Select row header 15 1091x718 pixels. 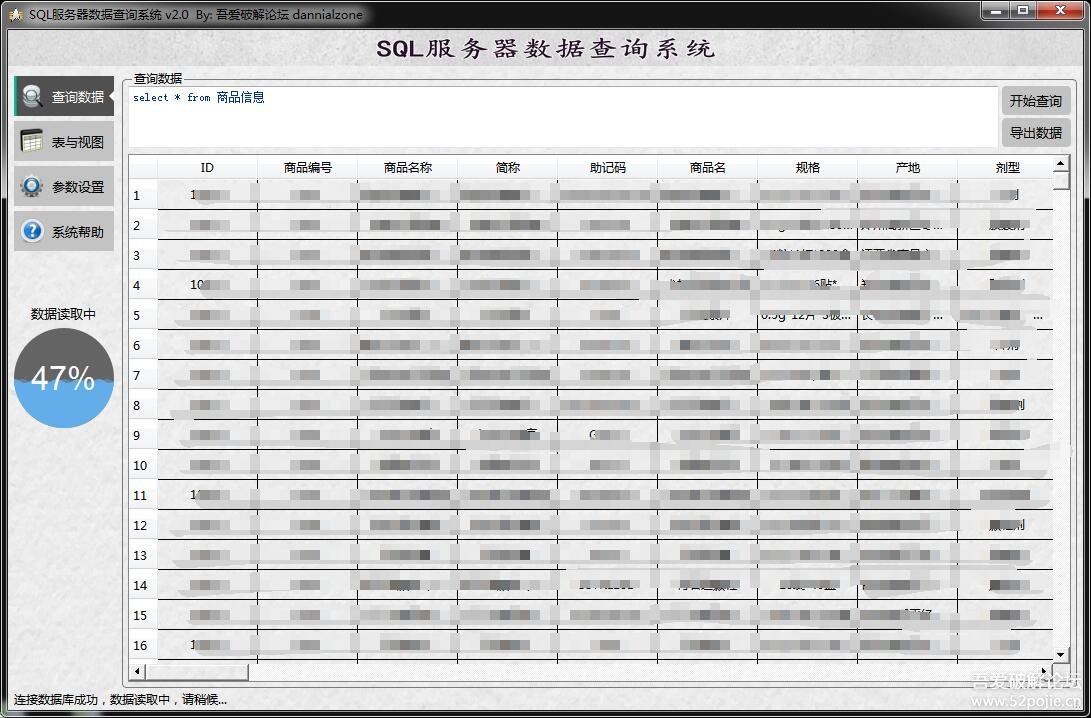click(143, 614)
